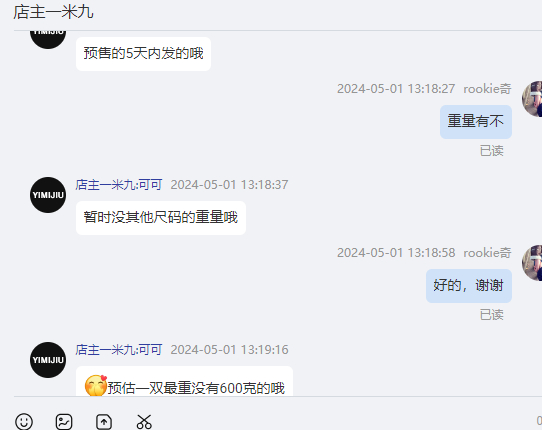The height and width of the screenshot is (430, 542).
Task: Select the scissors screenshot tool
Action: point(144,421)
